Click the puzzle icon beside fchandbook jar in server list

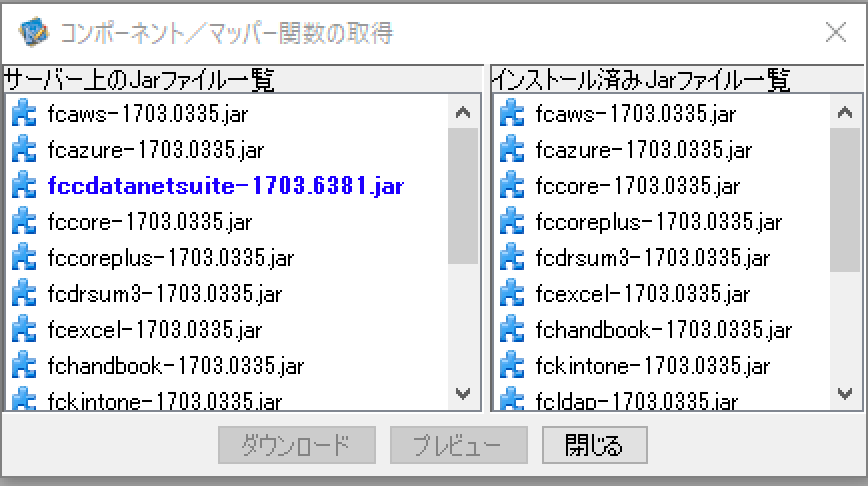[x=24, y=365]
